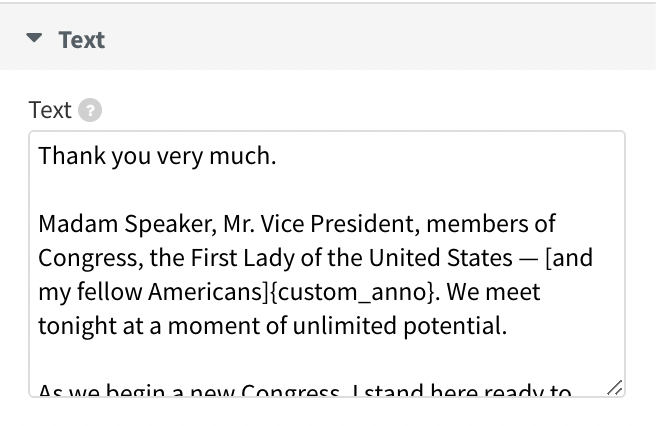Image resolution: width=656 pixels, height=426 pixels.
Task: Click the Text field label above textarea
Action: 50,110
